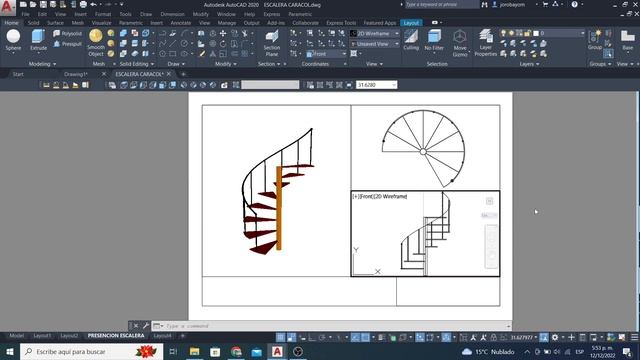Image resolution: width=640 pixels, height=360 pixels.
Task: Toggle annotation monitor plus icon in status bar
Action: [x=571, y=337]
